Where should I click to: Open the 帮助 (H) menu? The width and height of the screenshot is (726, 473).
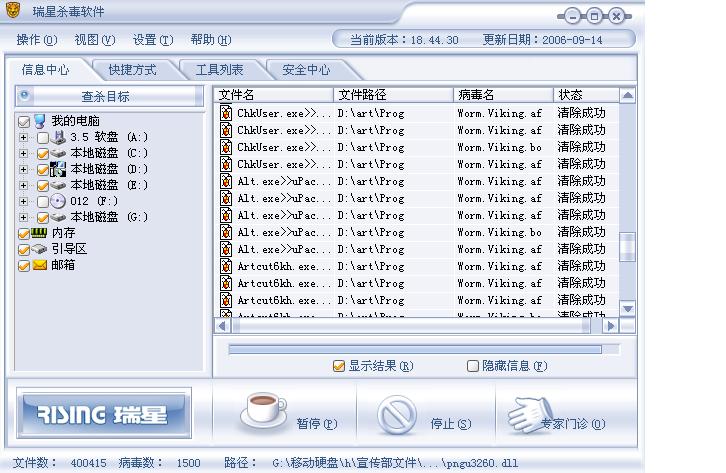(211, 40)
